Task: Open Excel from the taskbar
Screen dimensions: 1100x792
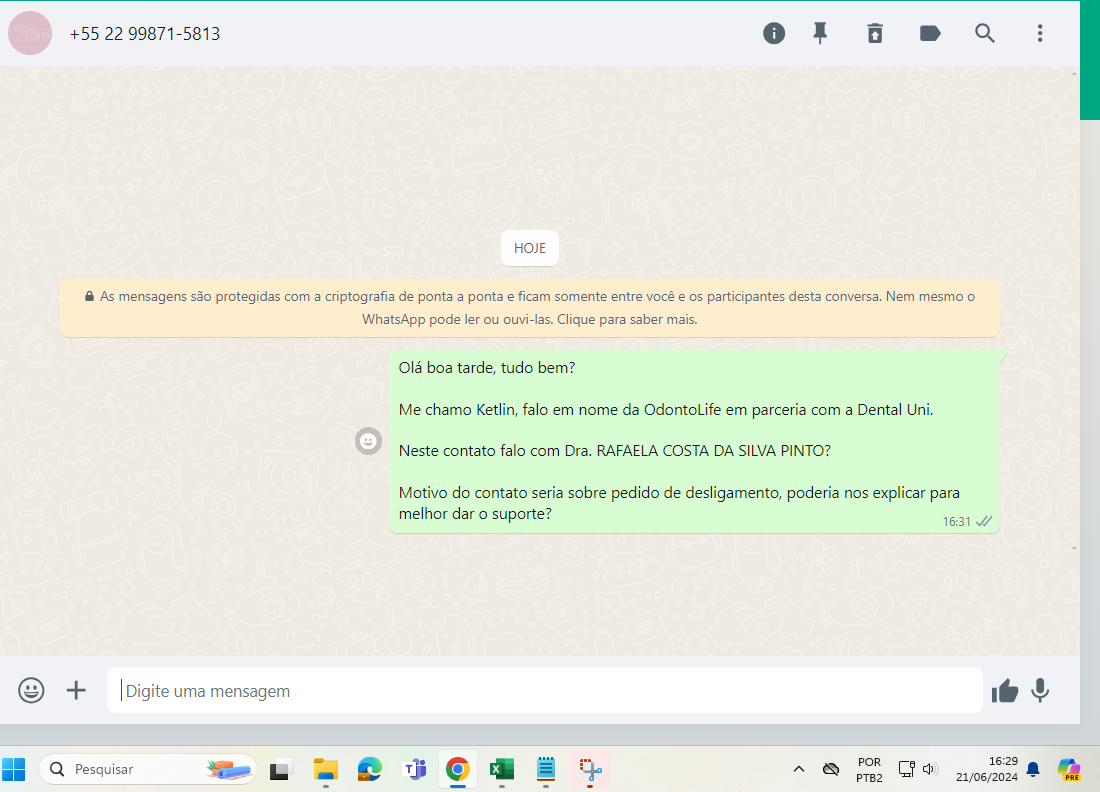Action: click(502, 770)
